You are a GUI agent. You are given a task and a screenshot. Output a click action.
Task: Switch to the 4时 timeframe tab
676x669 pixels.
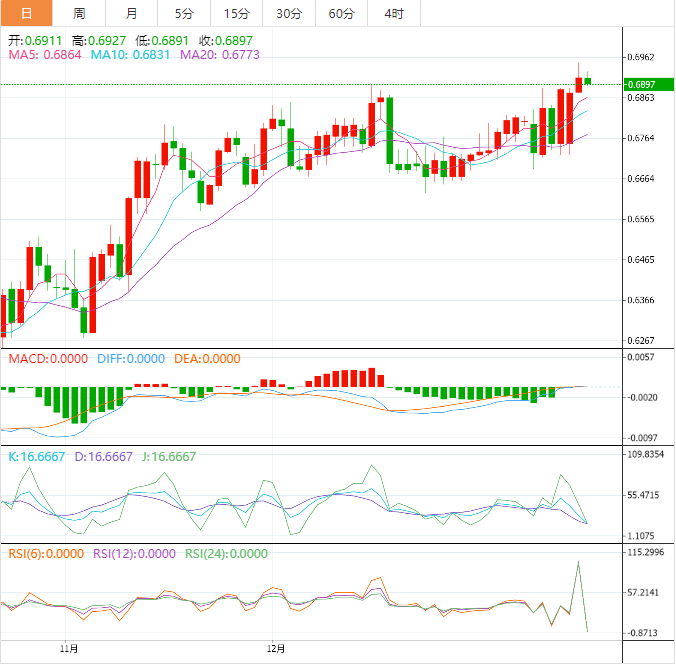click(x=393, y=13)
